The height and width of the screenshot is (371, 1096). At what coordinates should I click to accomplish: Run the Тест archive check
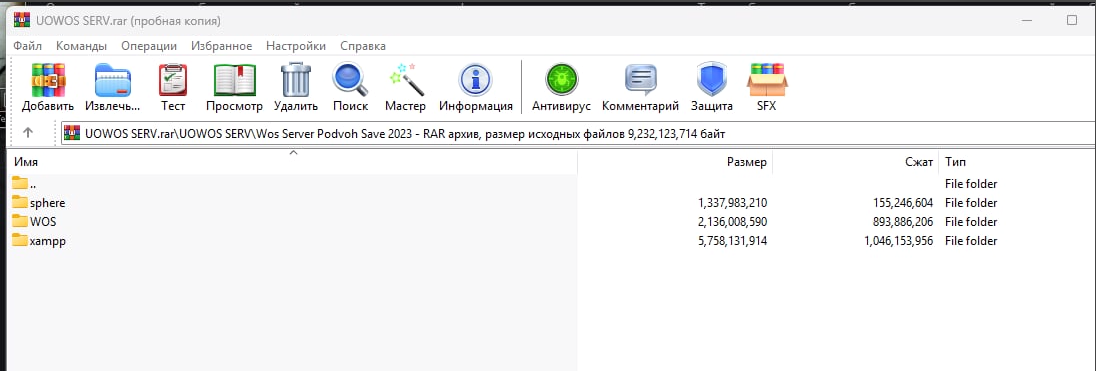173,87
